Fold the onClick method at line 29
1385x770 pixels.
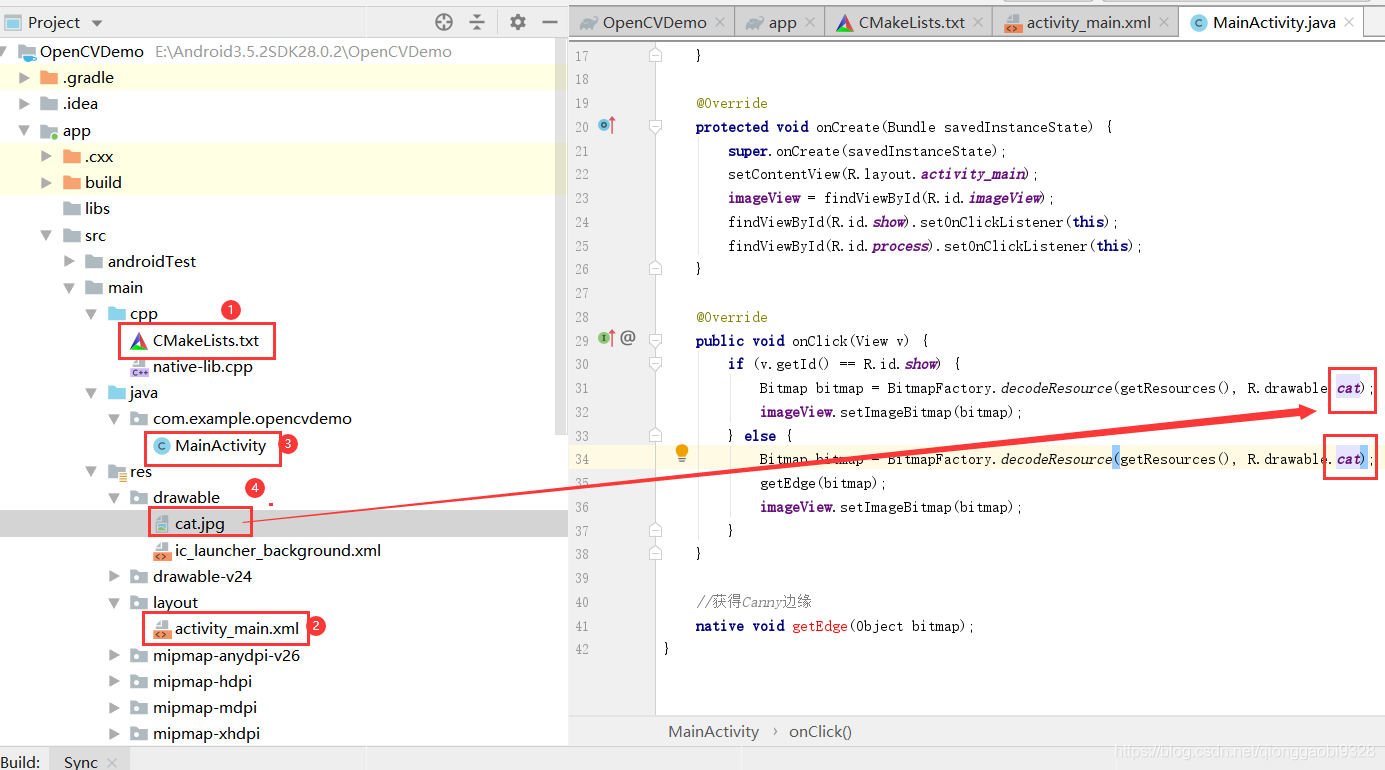click(655, 340)
